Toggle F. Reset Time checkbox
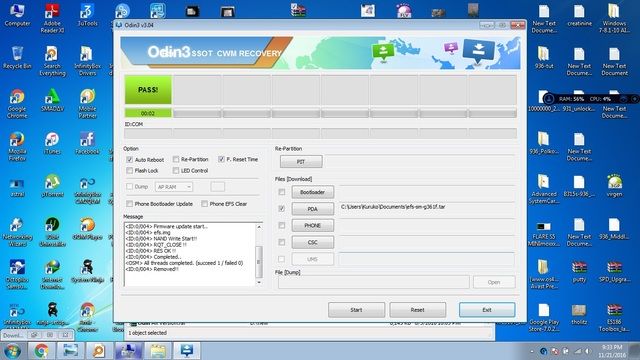The width and height of the screenshot is (640, 360). coord(221,159)
